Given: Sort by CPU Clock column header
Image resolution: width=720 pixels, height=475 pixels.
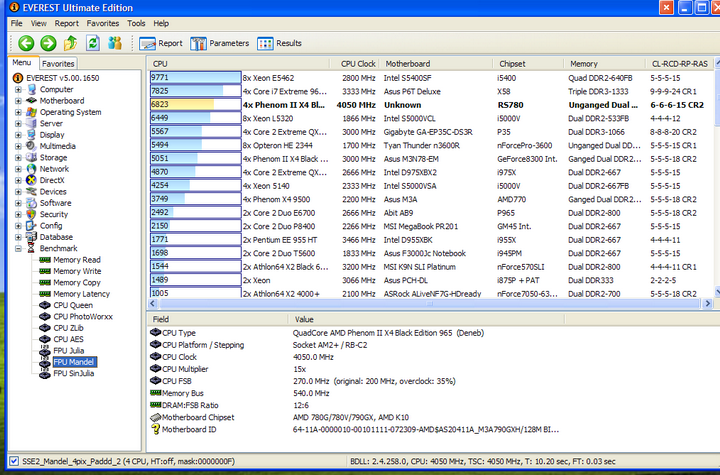Looking at the screenshot, I should point(354,63).
